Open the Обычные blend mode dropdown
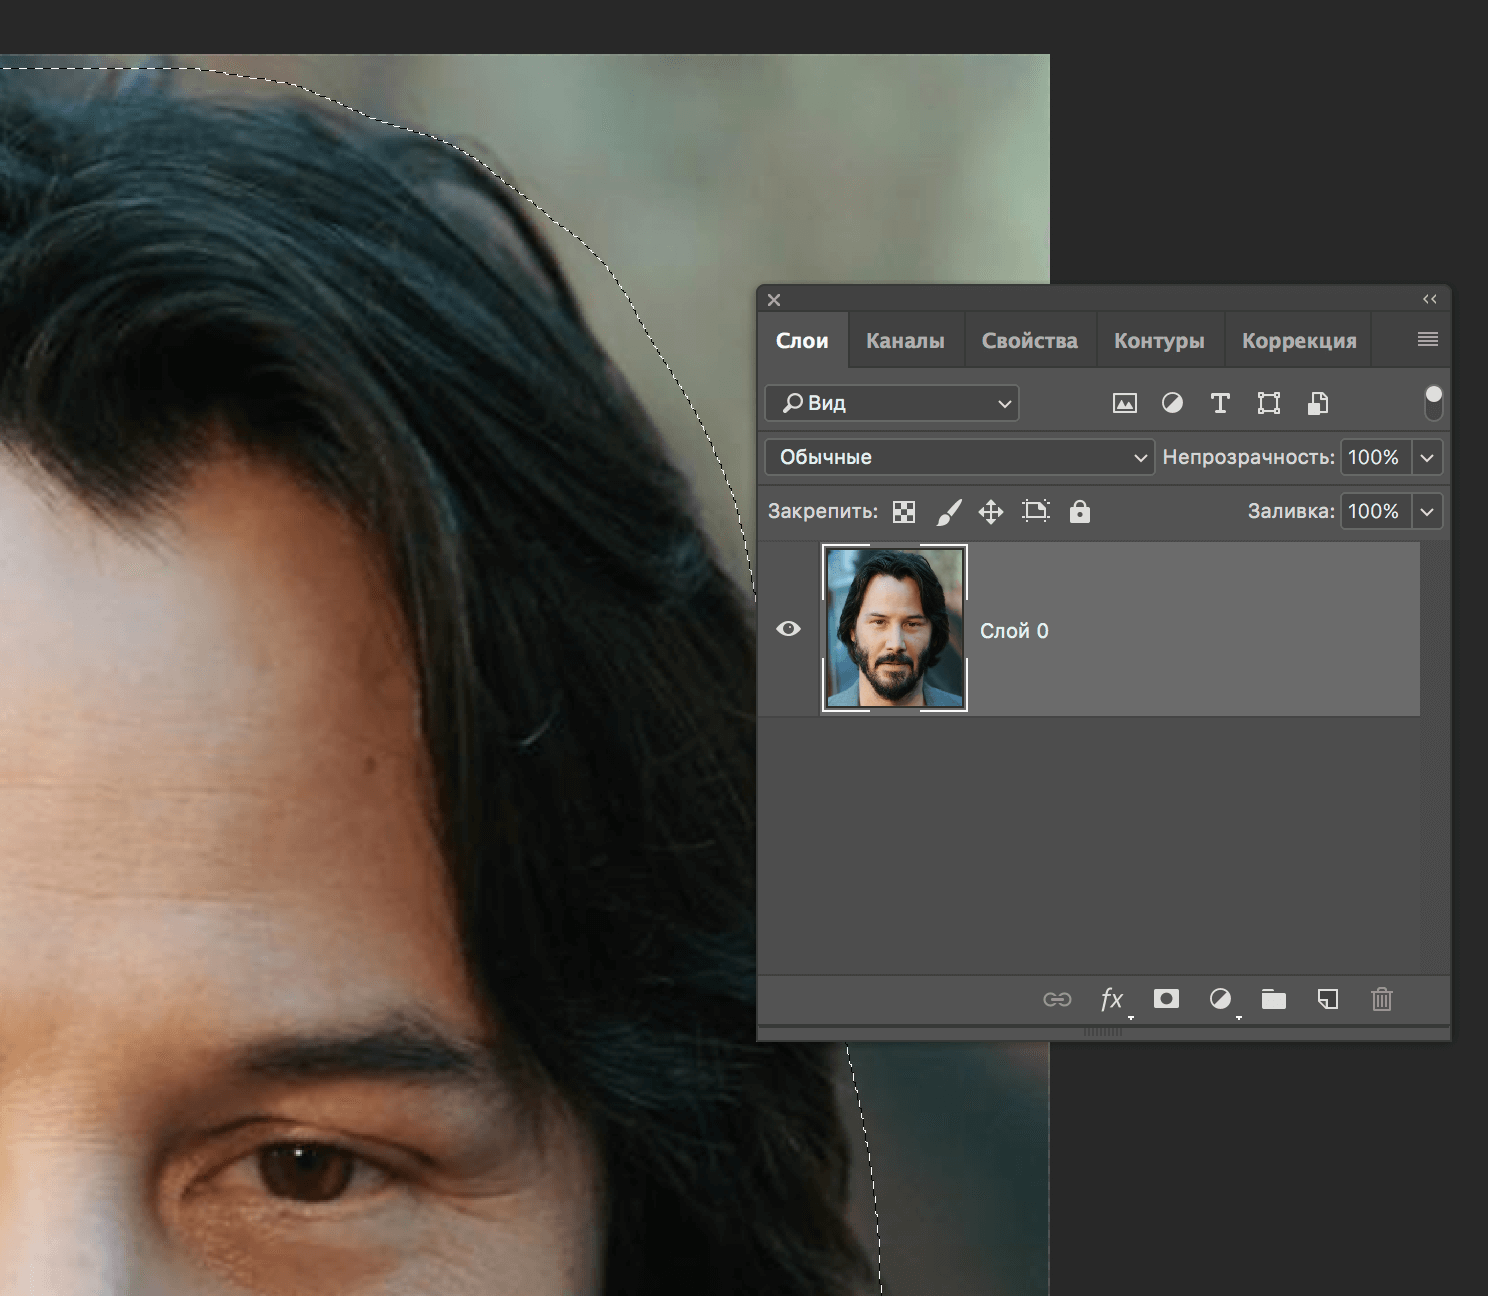The height and width of the screenshot is (1296, 1488). 960,457
